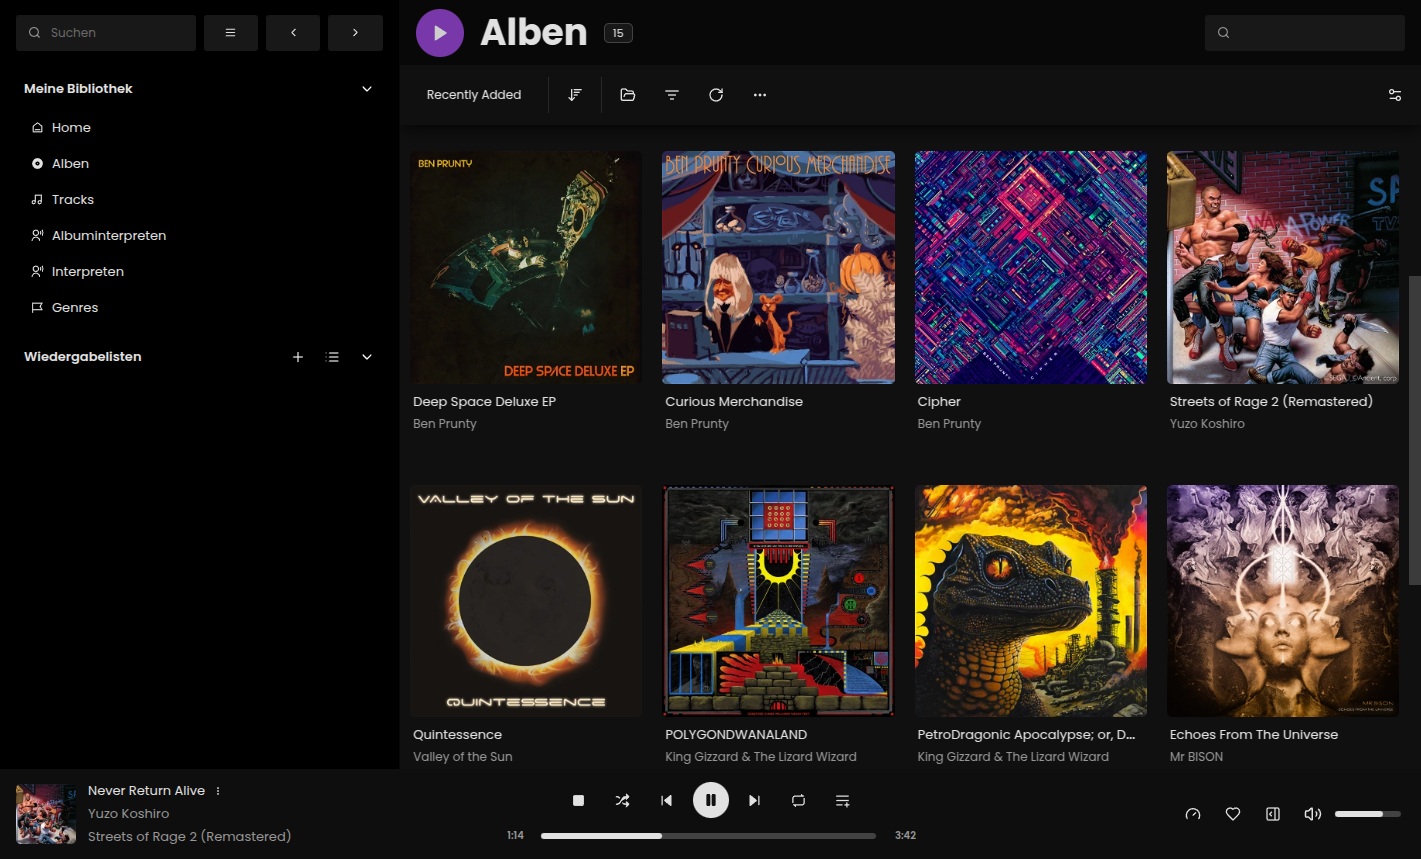Play all albums with purple play button
This screenshot has height=859, width=1421.
click(440, 33)
